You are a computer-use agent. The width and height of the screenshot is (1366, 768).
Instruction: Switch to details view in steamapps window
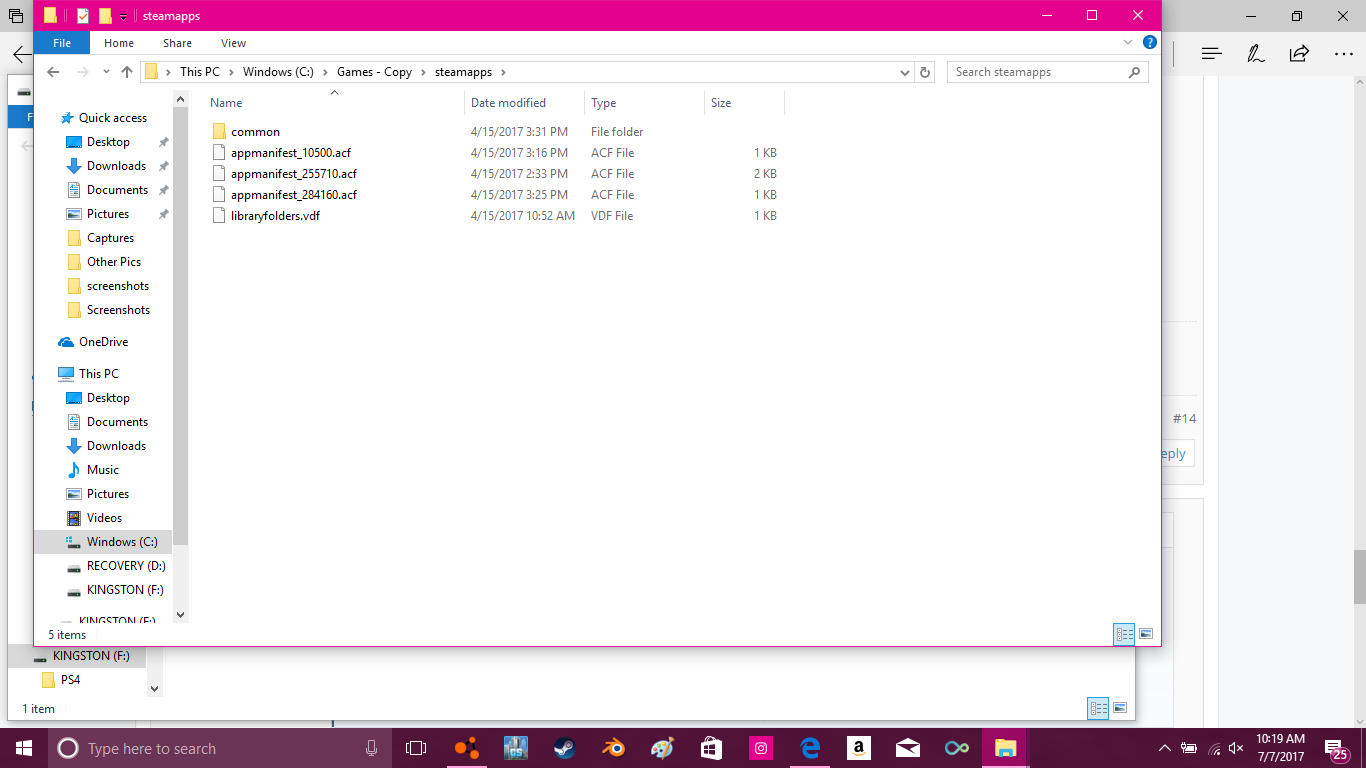tap(1124, 634)
